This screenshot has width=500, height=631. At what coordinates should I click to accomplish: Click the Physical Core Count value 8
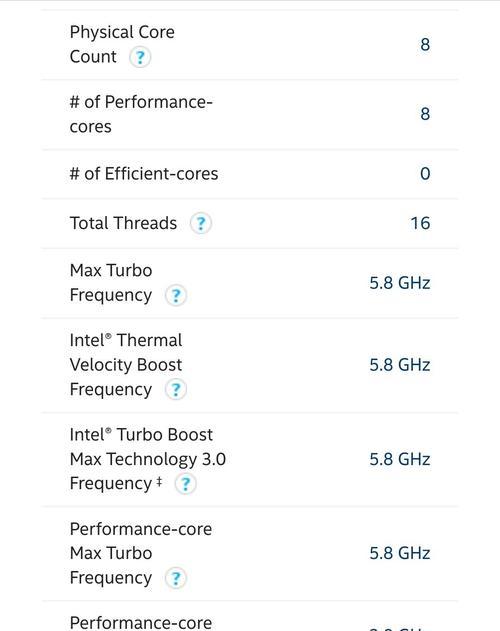(425, 44)
